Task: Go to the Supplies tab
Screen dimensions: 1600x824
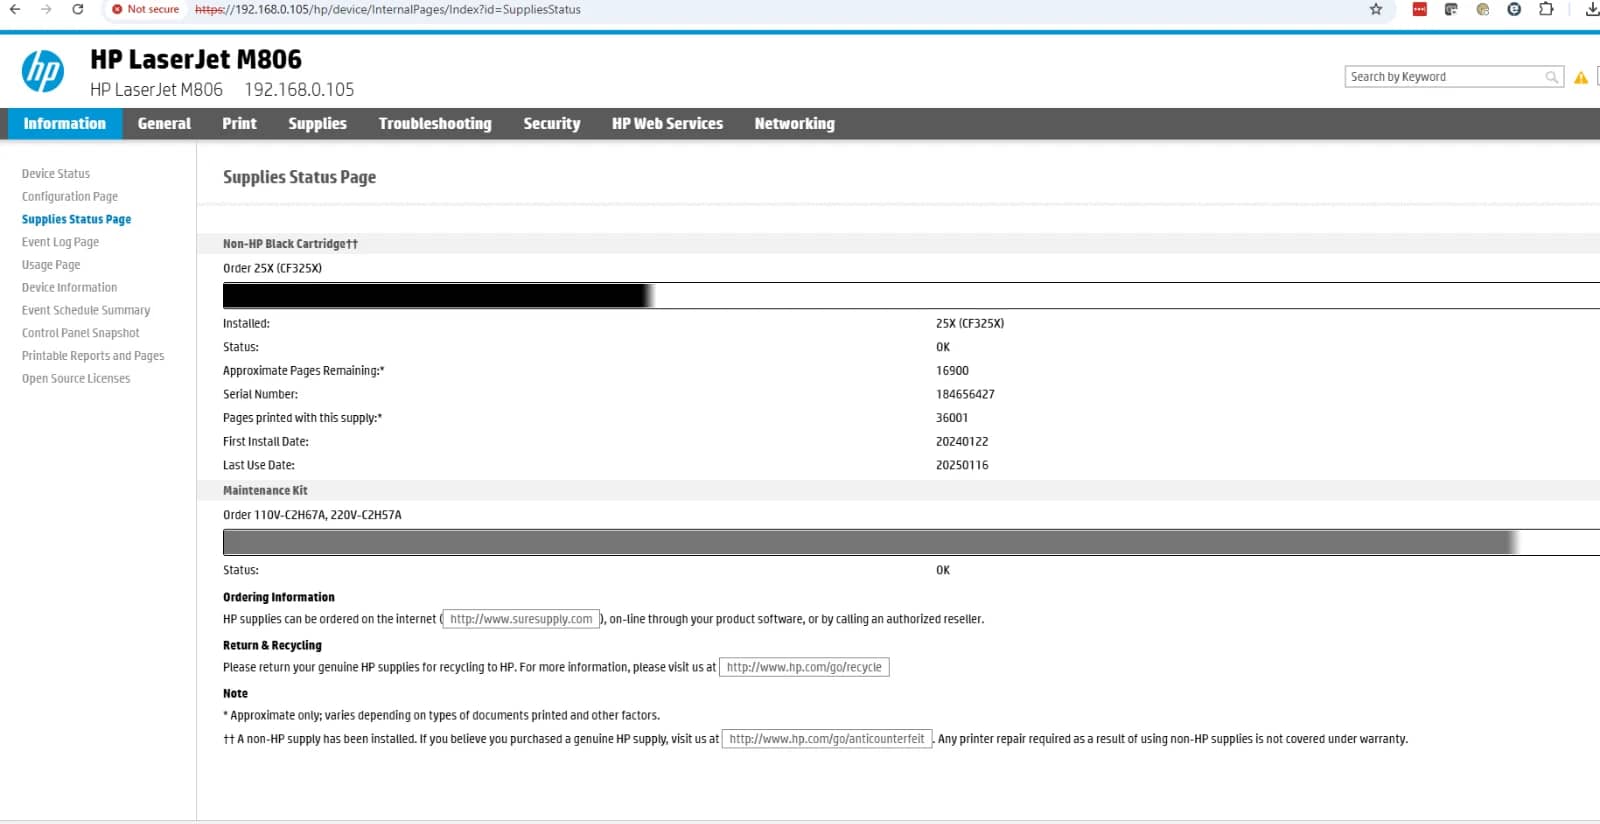Action: click(x=317, y=124)
